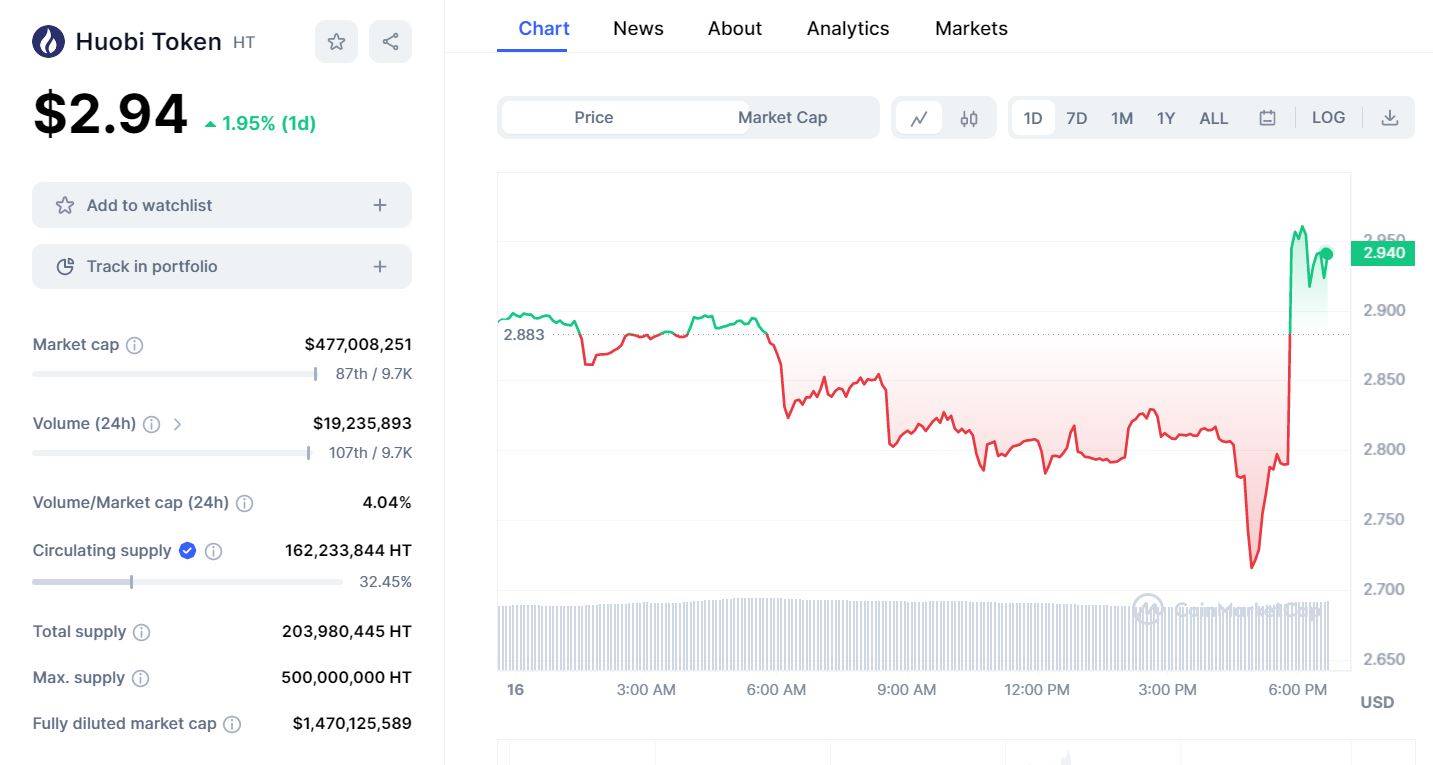Screen dimensions: 1433x765
Task: Click the $19,235,893 volume value
Action: (362, 424)
